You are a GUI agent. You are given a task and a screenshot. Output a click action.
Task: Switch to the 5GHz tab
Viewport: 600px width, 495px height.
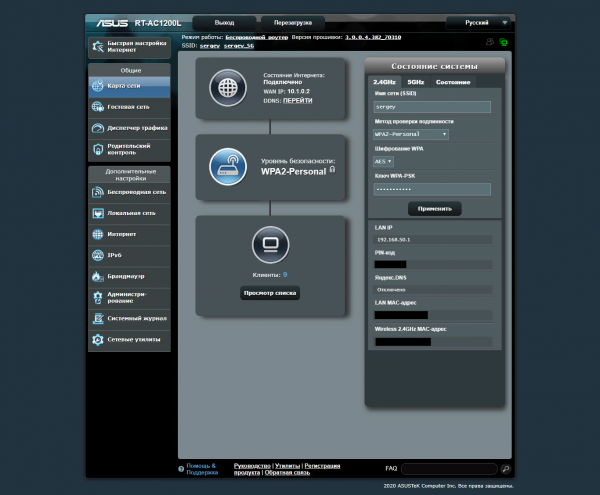click(416, 81)
